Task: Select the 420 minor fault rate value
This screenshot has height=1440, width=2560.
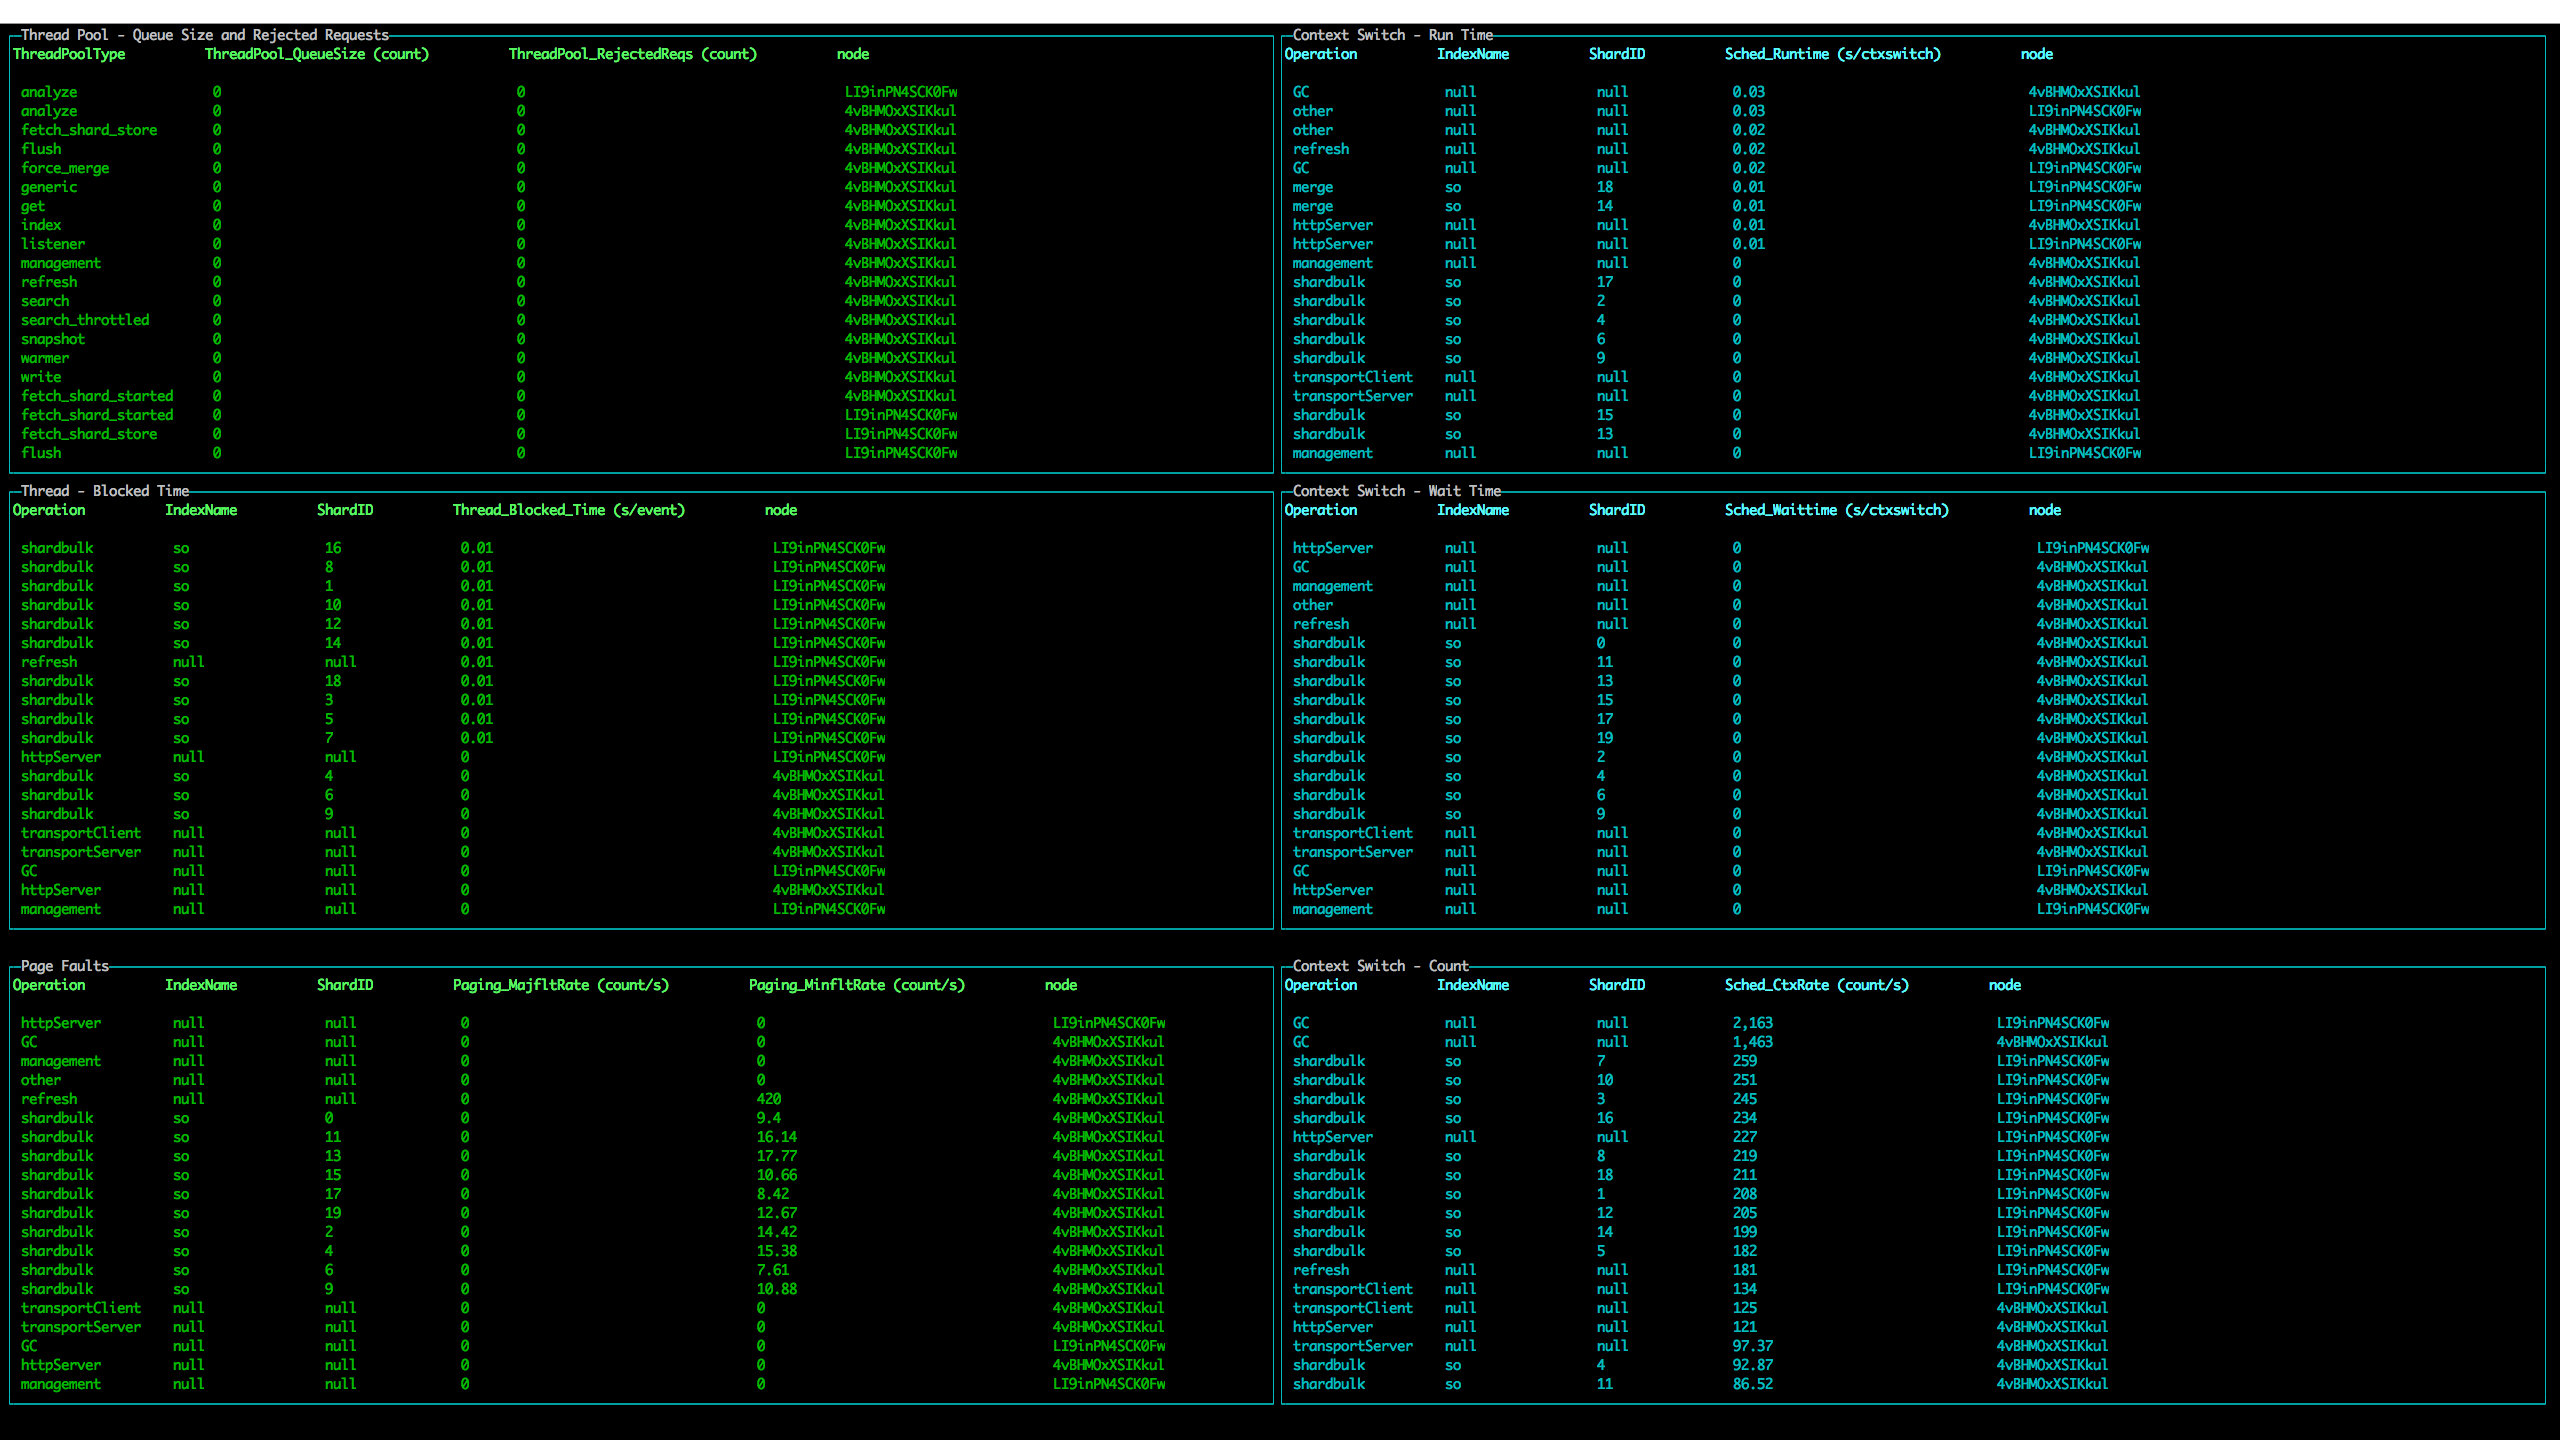Action: [768, 1099]
